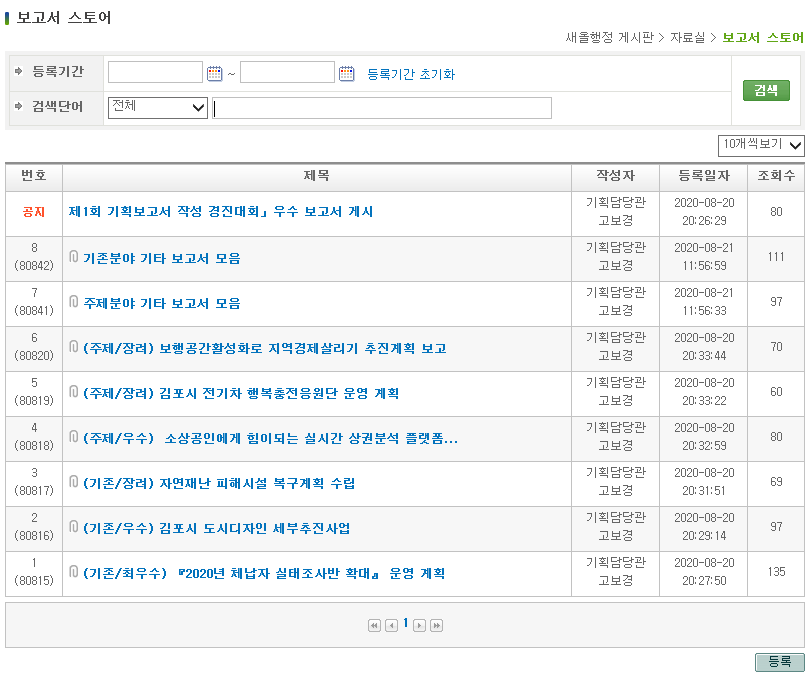Click the green 검색 search button
This screenshot has height=680, width=810.
(x=766, y=90)
